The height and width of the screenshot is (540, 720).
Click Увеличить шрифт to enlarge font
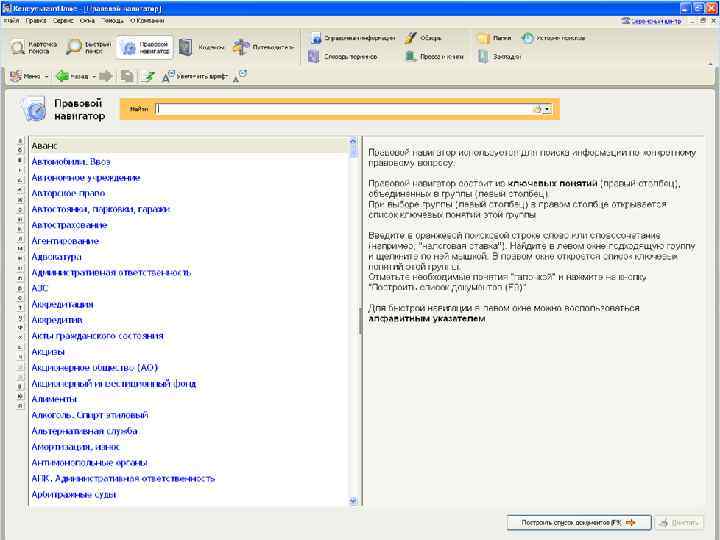[195, 76]
